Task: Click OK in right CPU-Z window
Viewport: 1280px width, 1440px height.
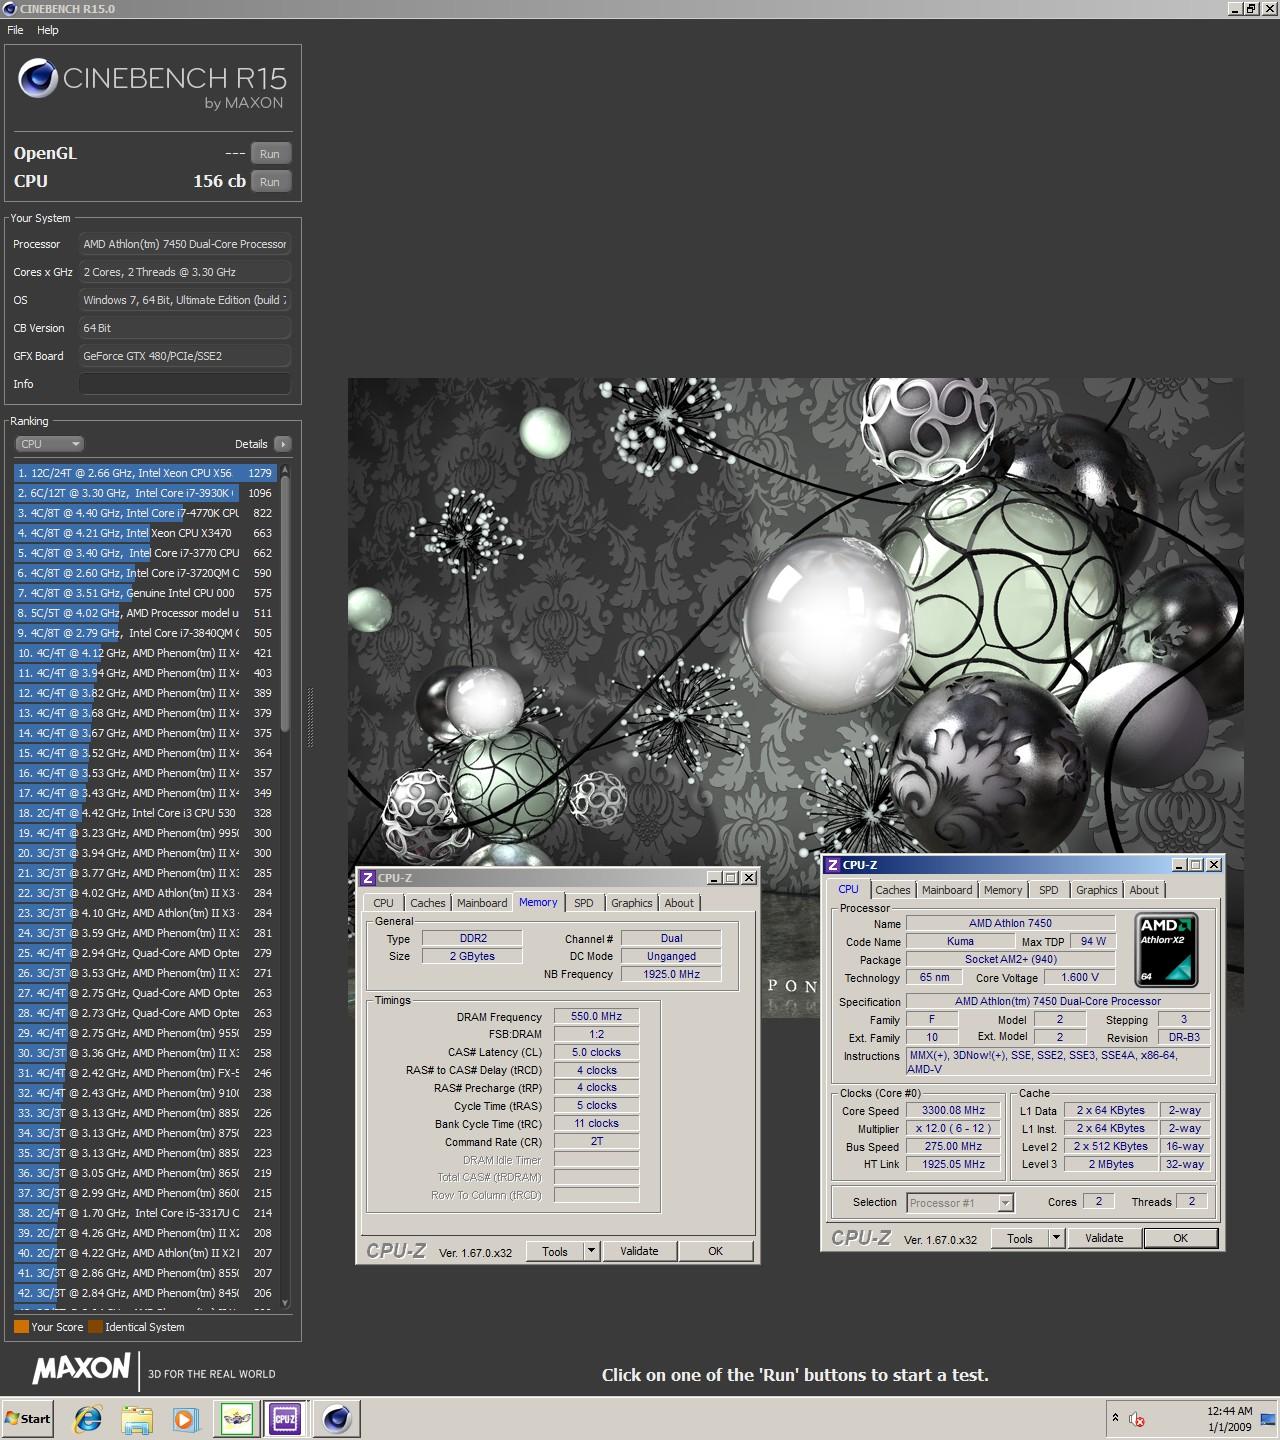Action: pyautogui.click(x=1181, y=1238)
